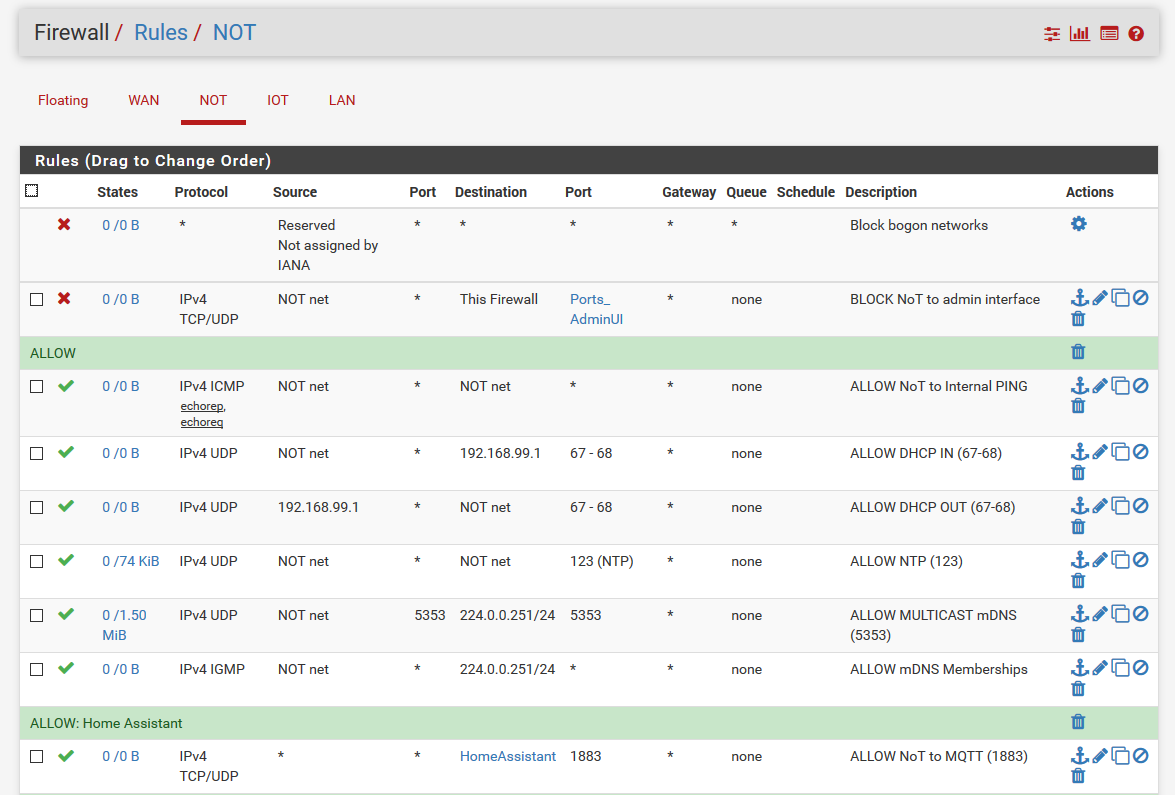The height and width of the screenshot is (795, 1175).
Task: Delete the BLOCK NoT to admin interface rule
Action: 1078,319
